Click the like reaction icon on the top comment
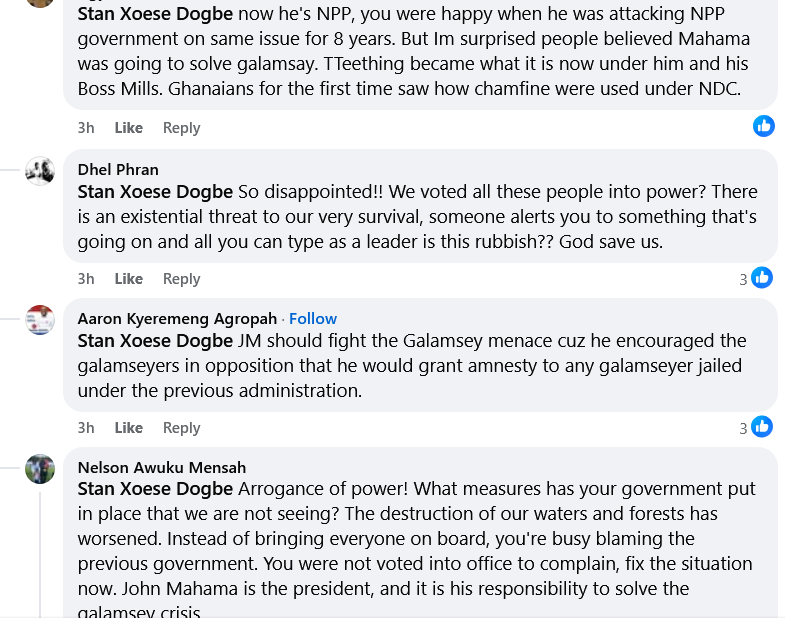This screenshot has height=618, width=785. (764, 126)
